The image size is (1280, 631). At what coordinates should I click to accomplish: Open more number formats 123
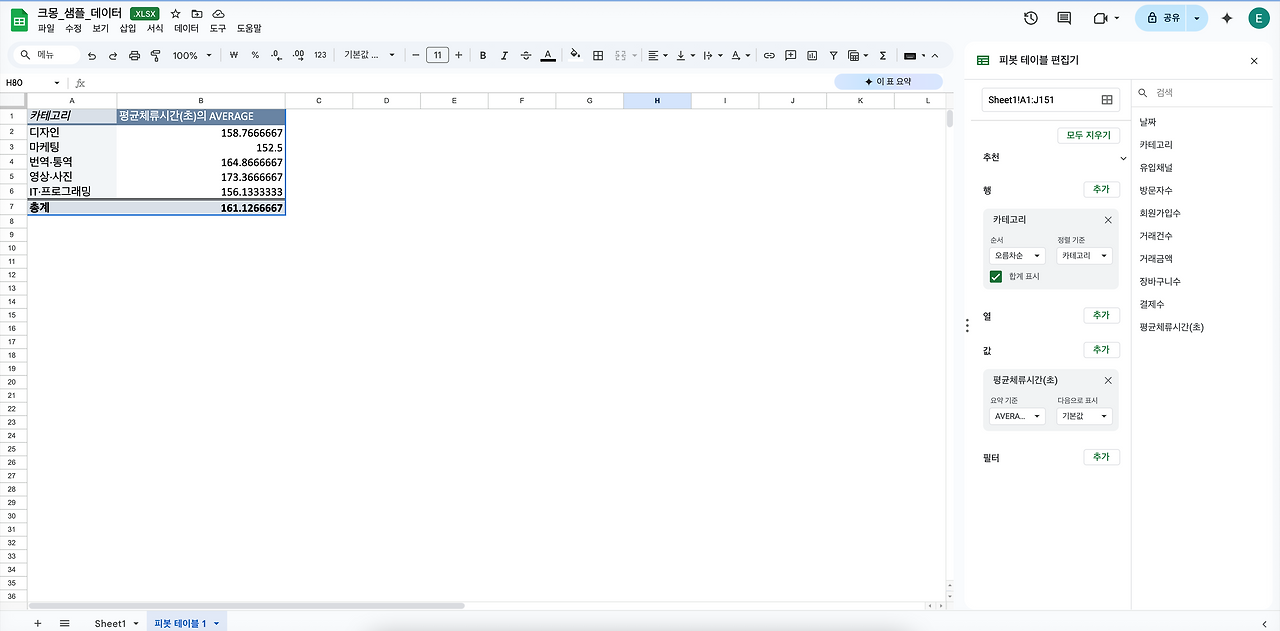(x=320, y=56)
